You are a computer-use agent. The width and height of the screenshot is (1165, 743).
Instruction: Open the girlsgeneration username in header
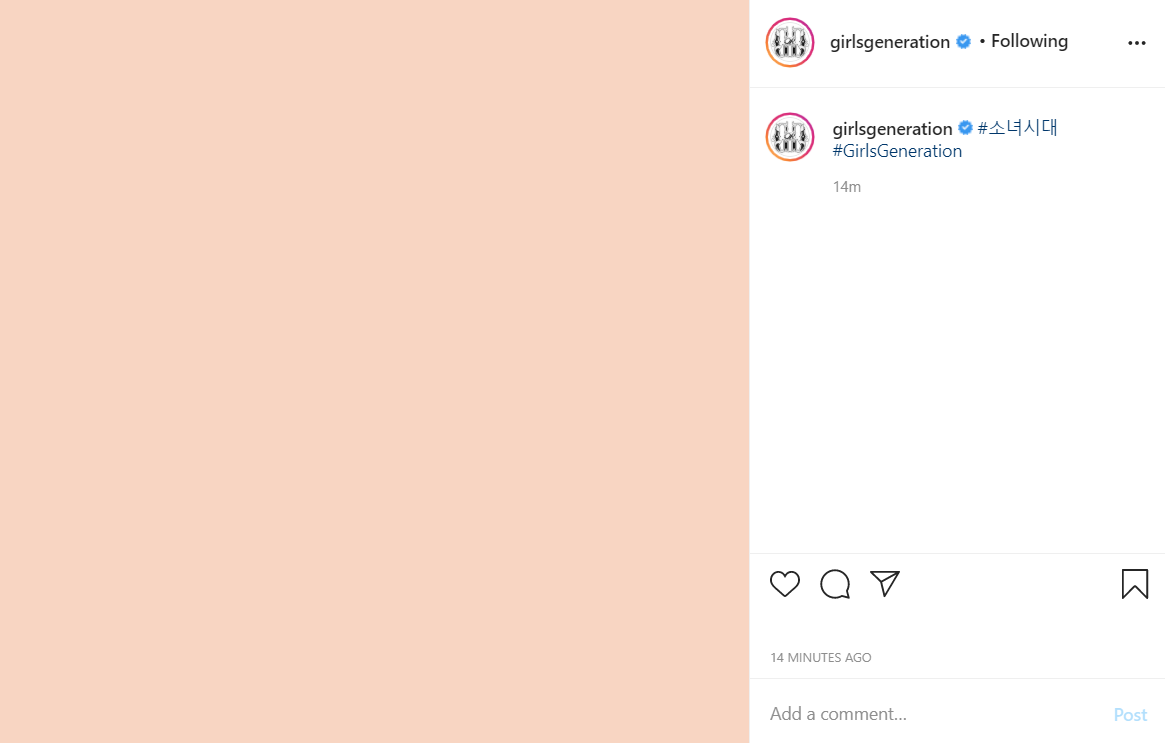(x=889, y=42)
